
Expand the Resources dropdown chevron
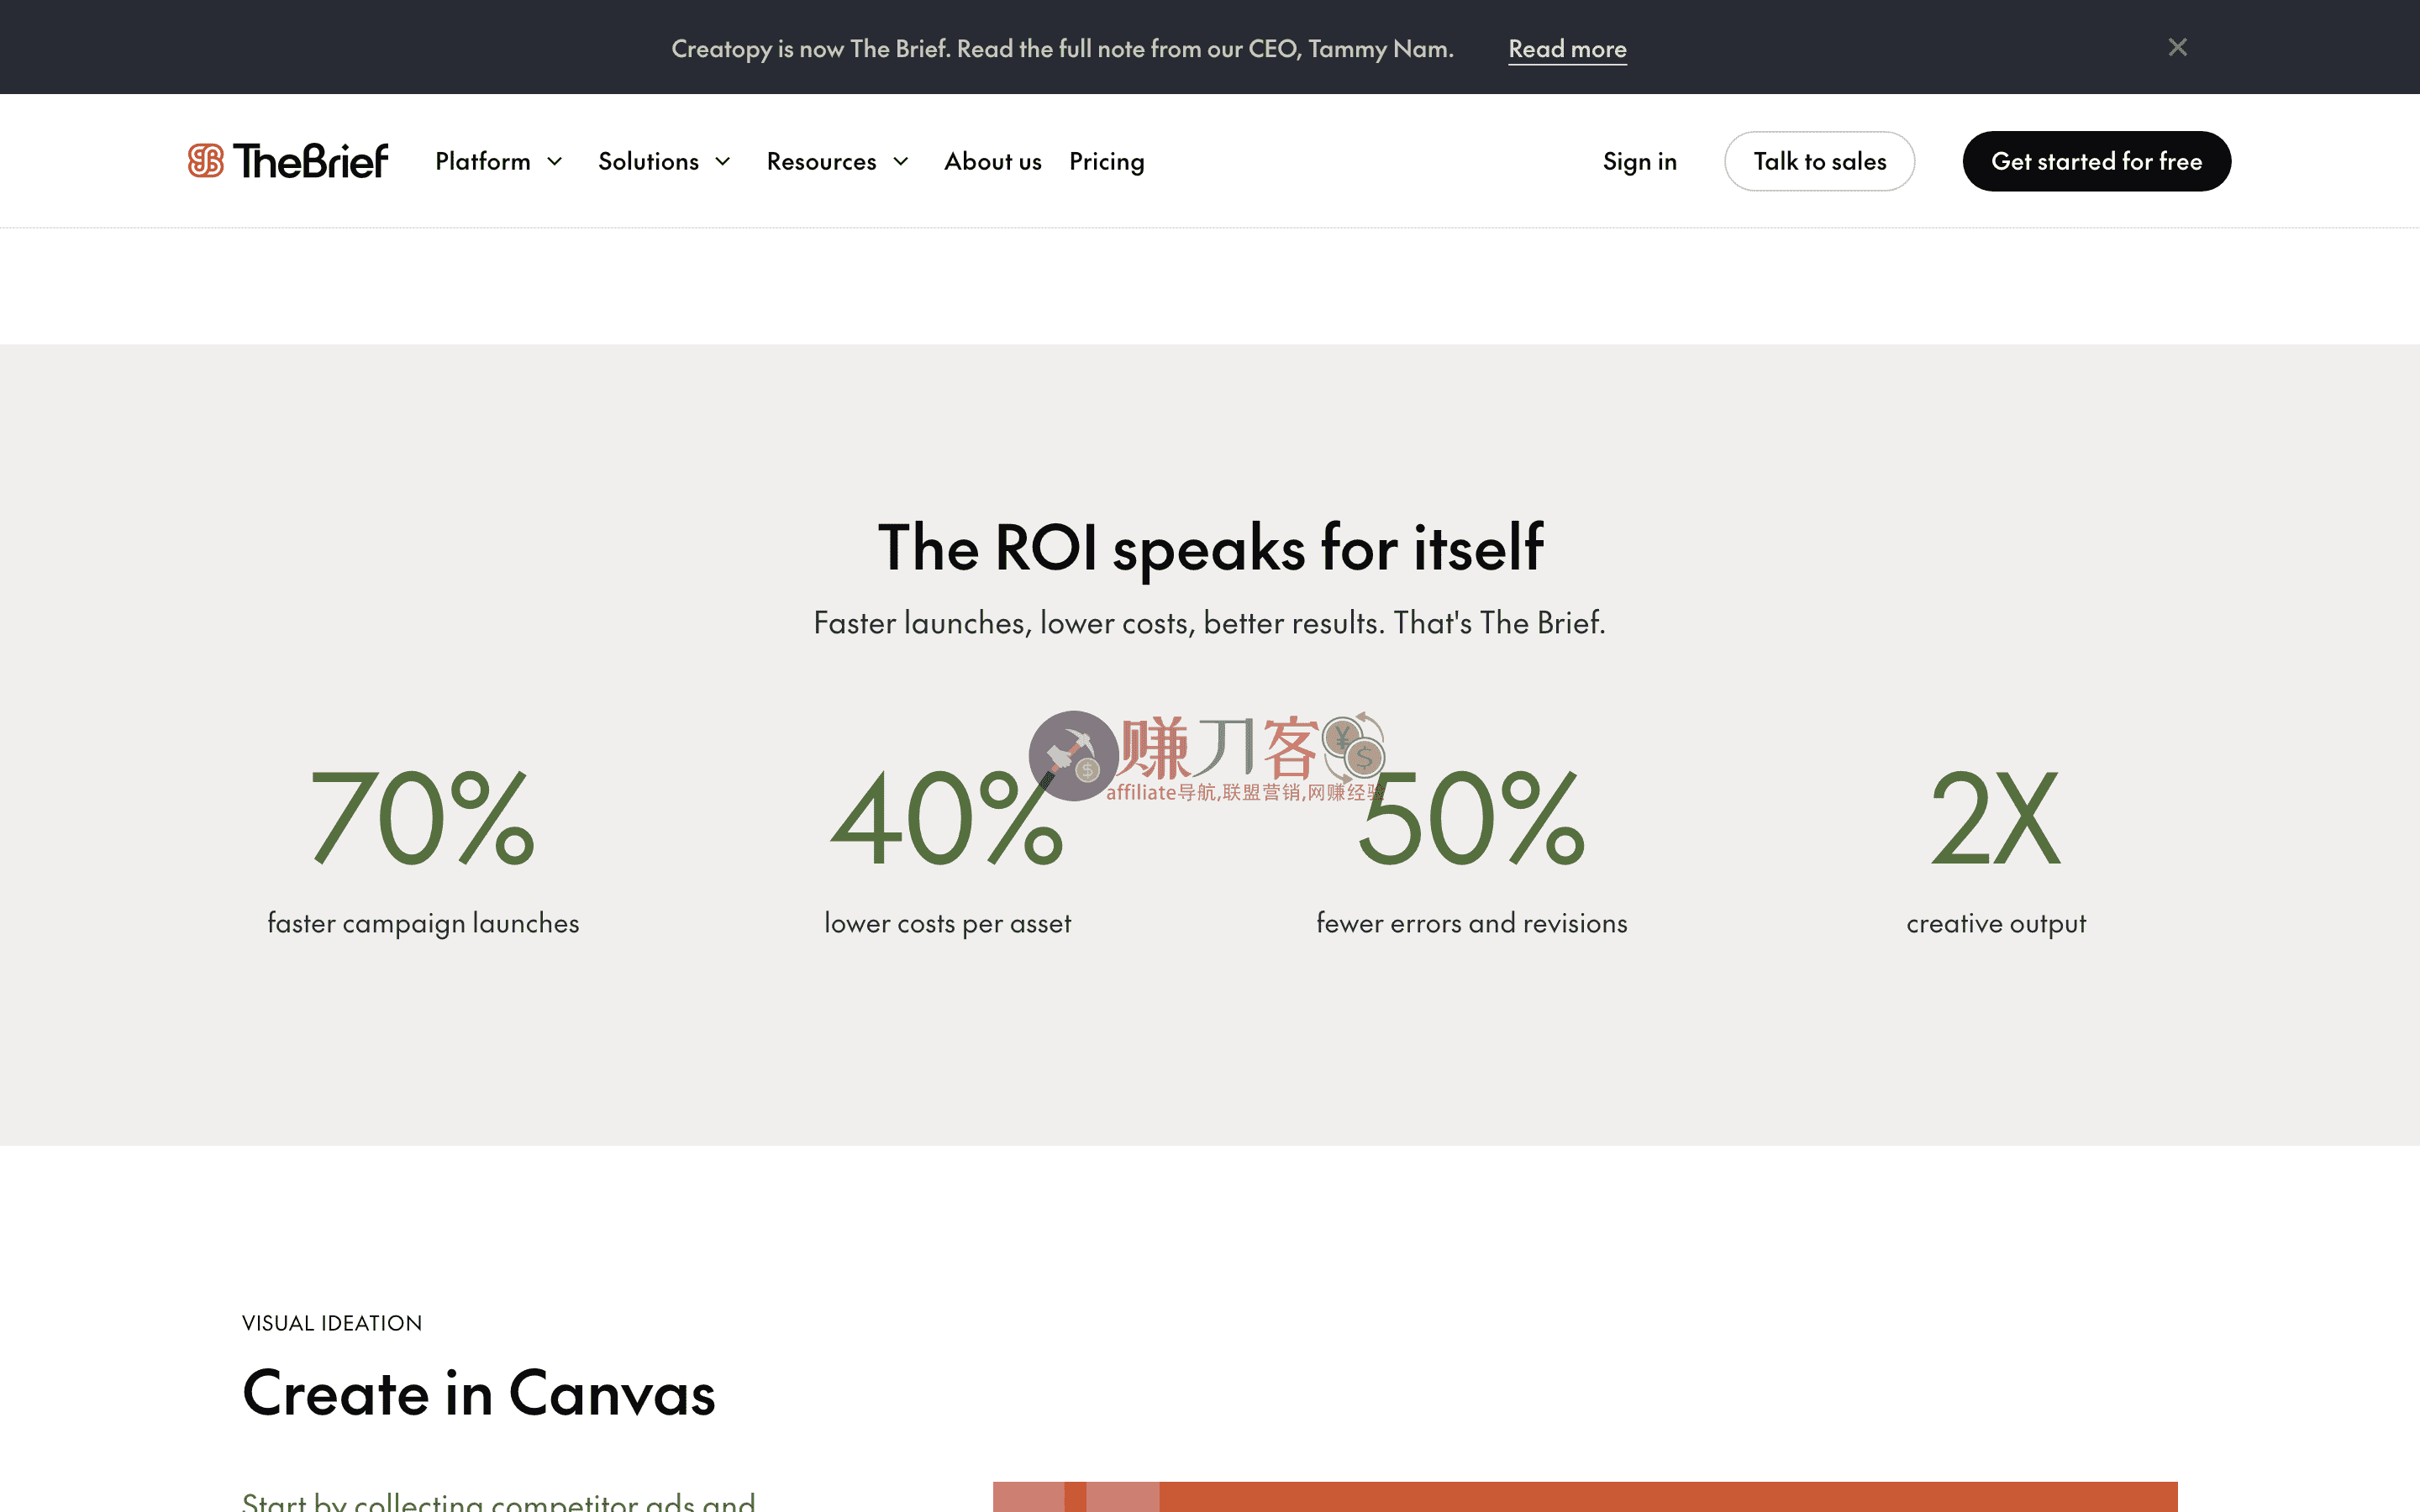[x=901, y=161]
